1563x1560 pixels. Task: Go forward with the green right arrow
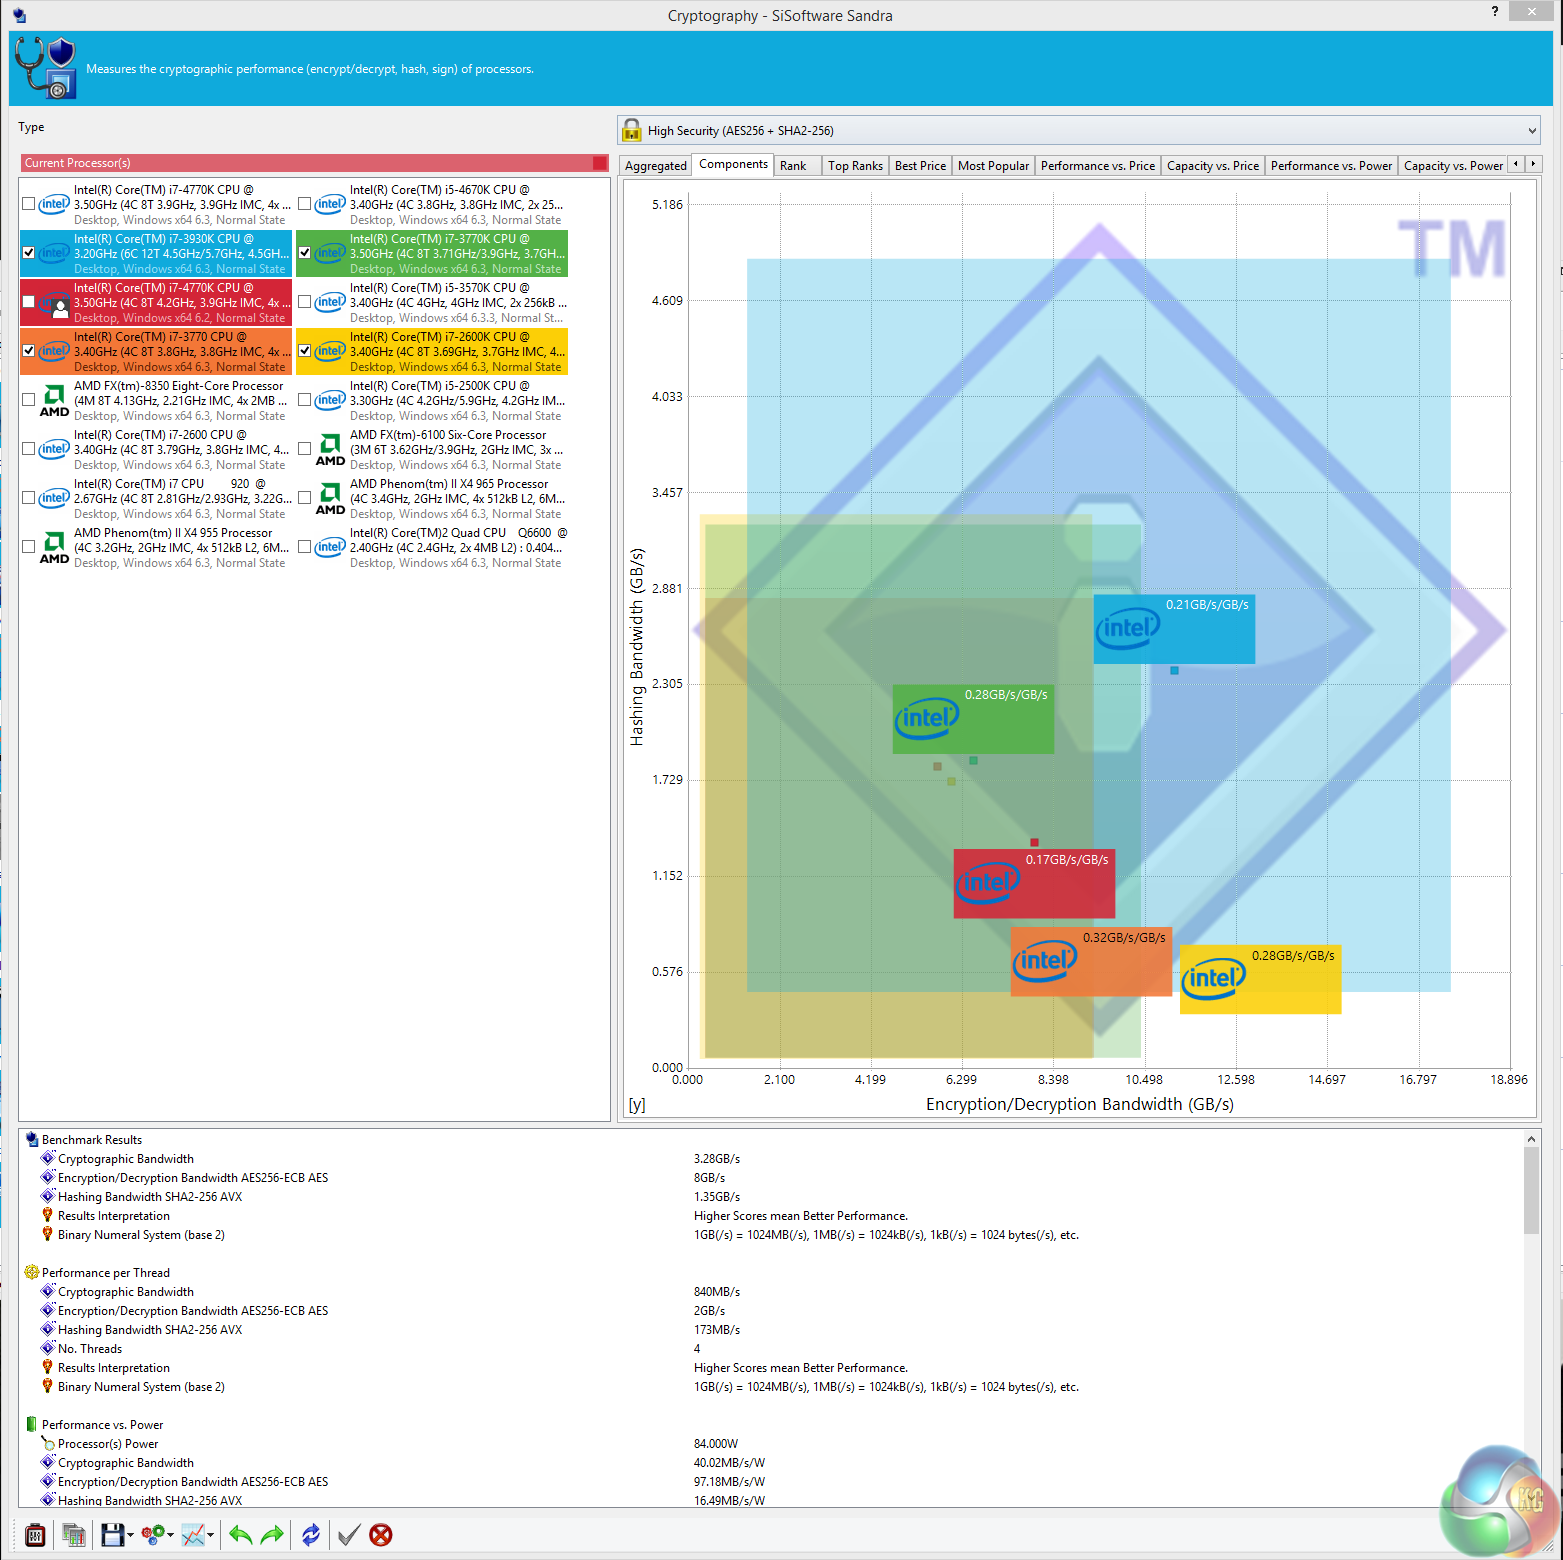(272, 1535)
